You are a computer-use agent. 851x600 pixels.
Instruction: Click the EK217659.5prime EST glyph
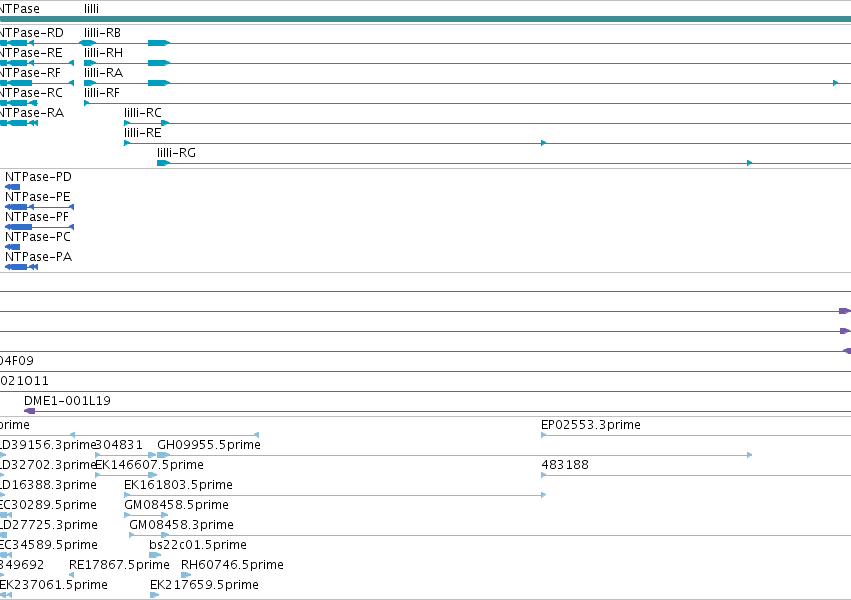tap(155, 595)
